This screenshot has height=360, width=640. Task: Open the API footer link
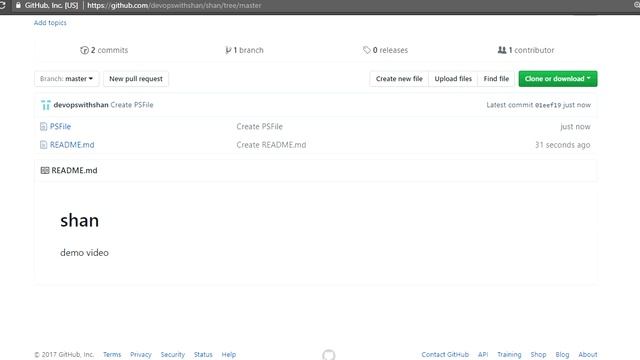pos(483,355)
